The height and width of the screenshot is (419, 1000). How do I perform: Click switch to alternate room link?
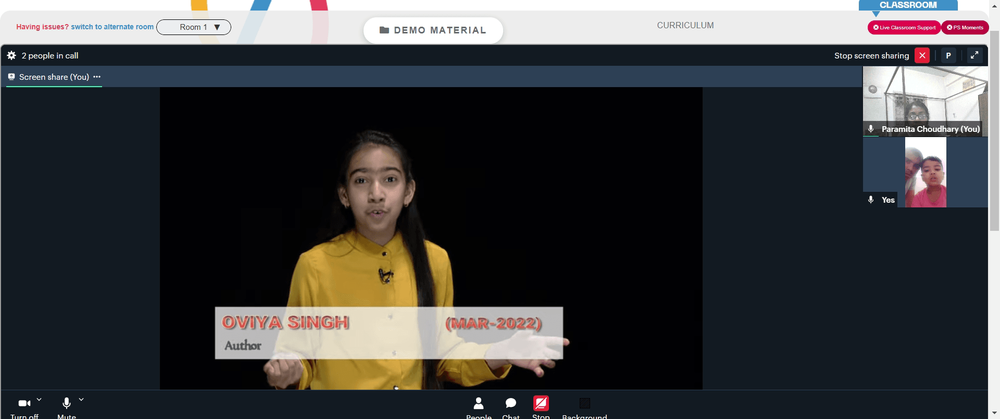pos(112,27)
